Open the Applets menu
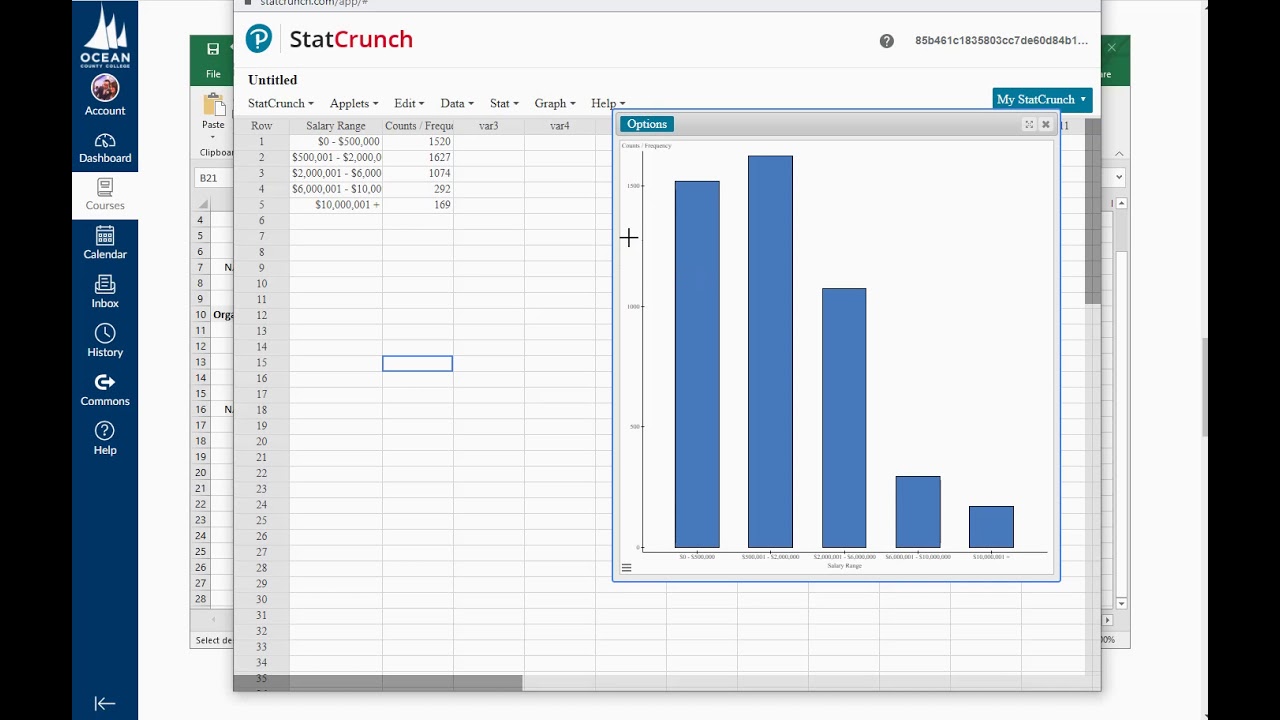Viewport: 1280px width, 720px height. coord(353,103)
